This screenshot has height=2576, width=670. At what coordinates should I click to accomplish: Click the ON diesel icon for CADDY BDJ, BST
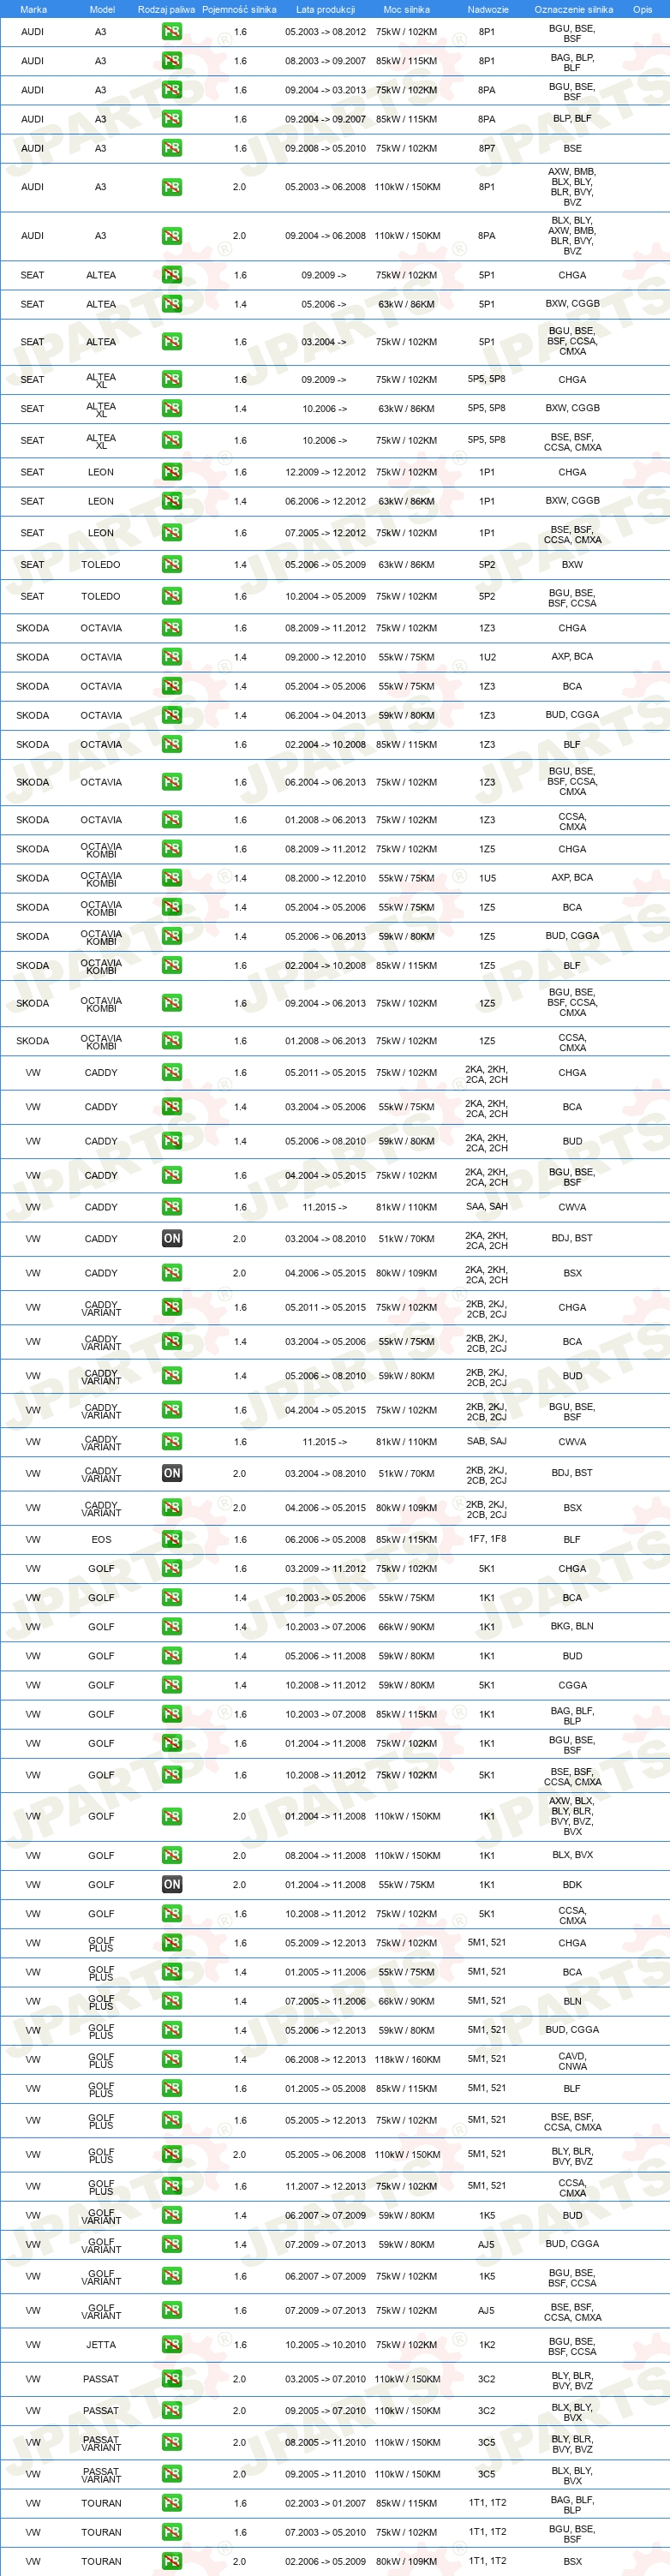pyautogui.click(x=172, y=1238)
